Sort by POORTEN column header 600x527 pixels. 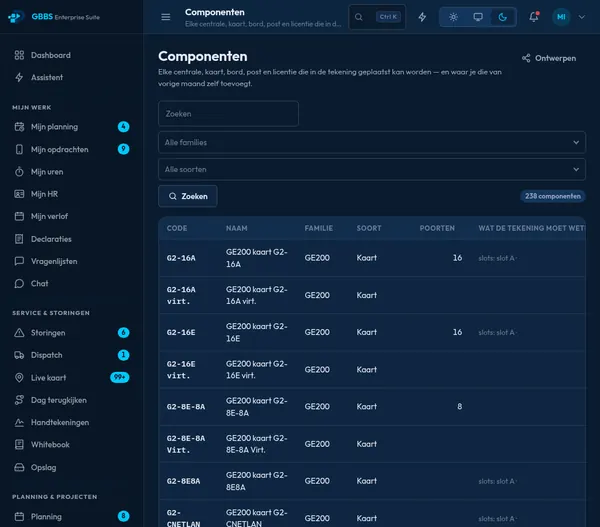437,228
